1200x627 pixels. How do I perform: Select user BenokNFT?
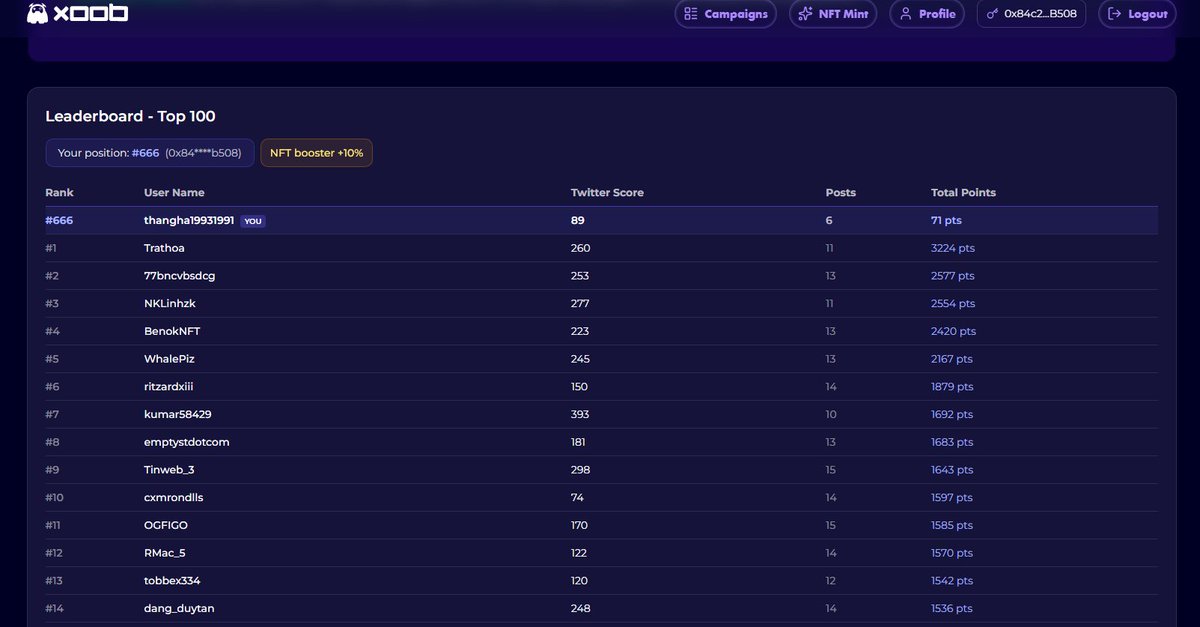[x=172, y=331]
